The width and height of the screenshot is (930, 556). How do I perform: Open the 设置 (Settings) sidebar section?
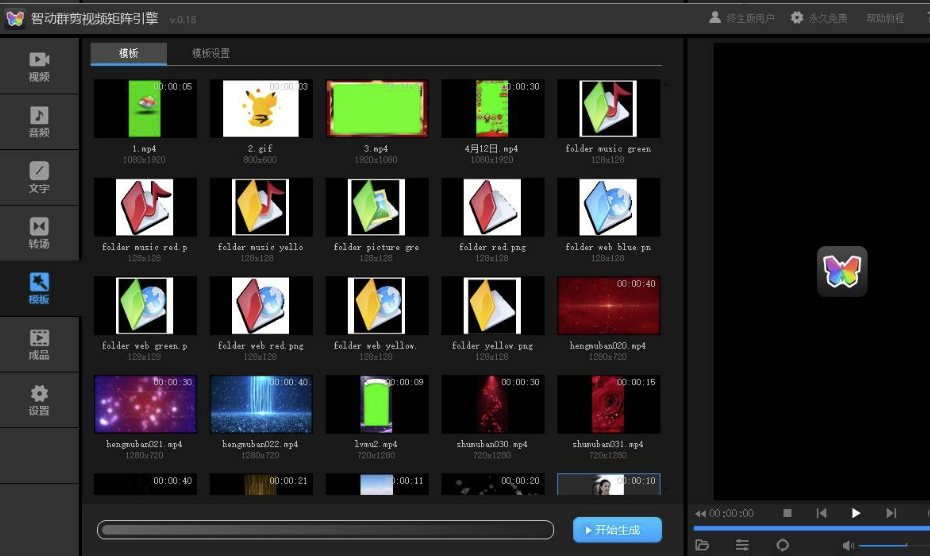pos(39,400)
